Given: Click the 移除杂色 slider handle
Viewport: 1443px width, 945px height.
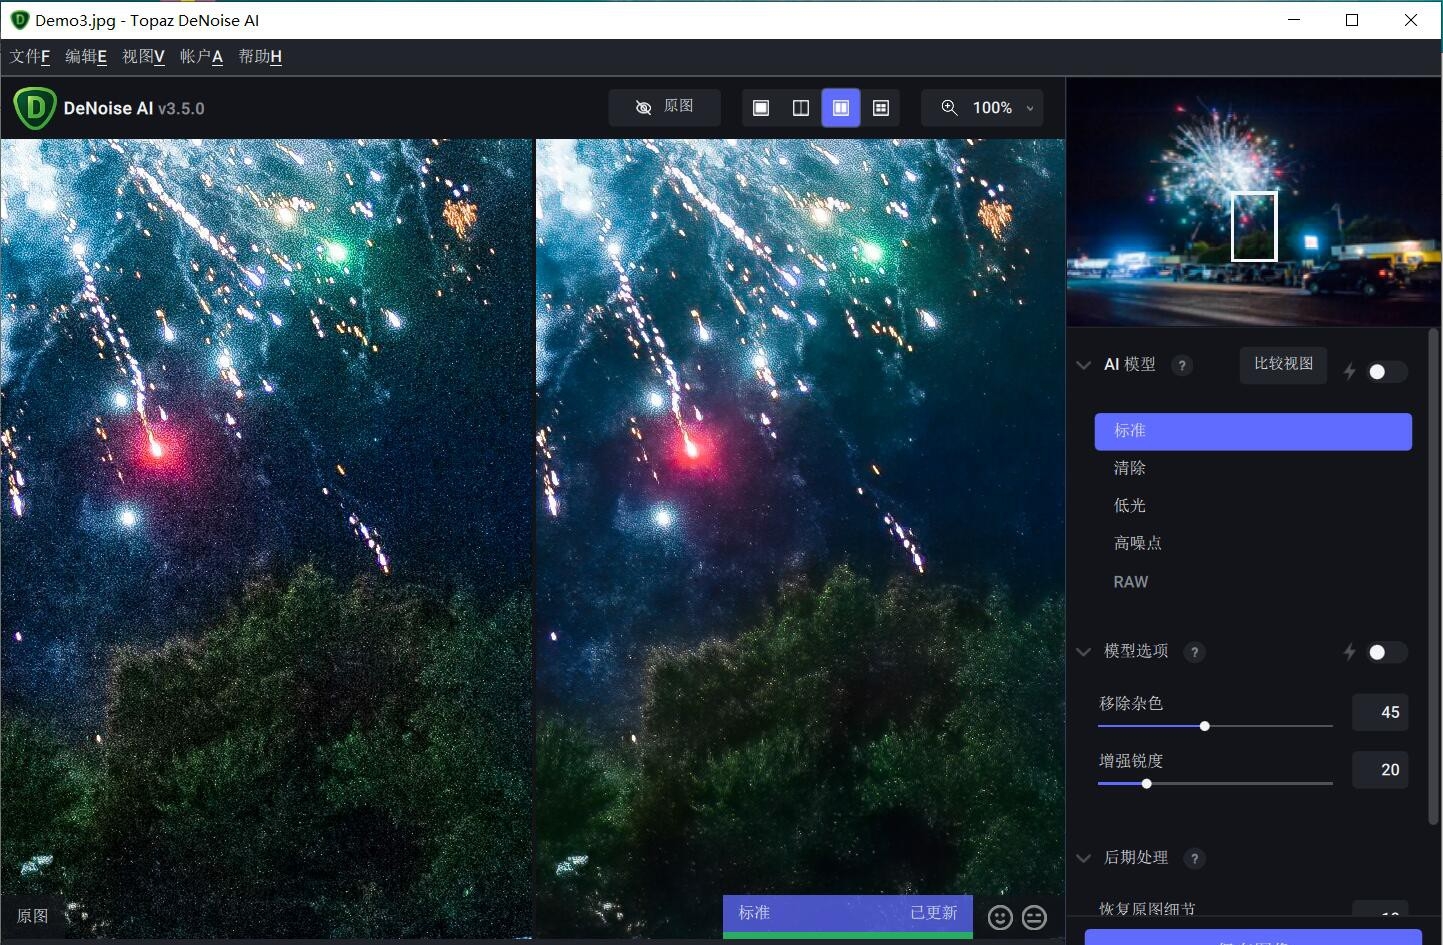Looking at the screenshot, I should tap(1205, 726).
